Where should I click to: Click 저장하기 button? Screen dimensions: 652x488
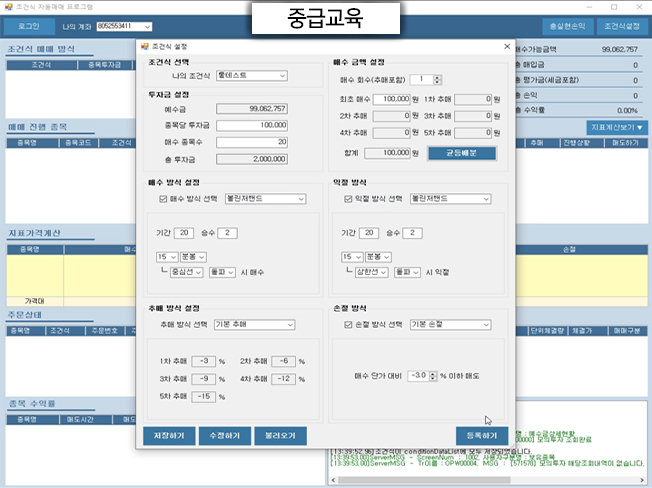coord(169,436)
